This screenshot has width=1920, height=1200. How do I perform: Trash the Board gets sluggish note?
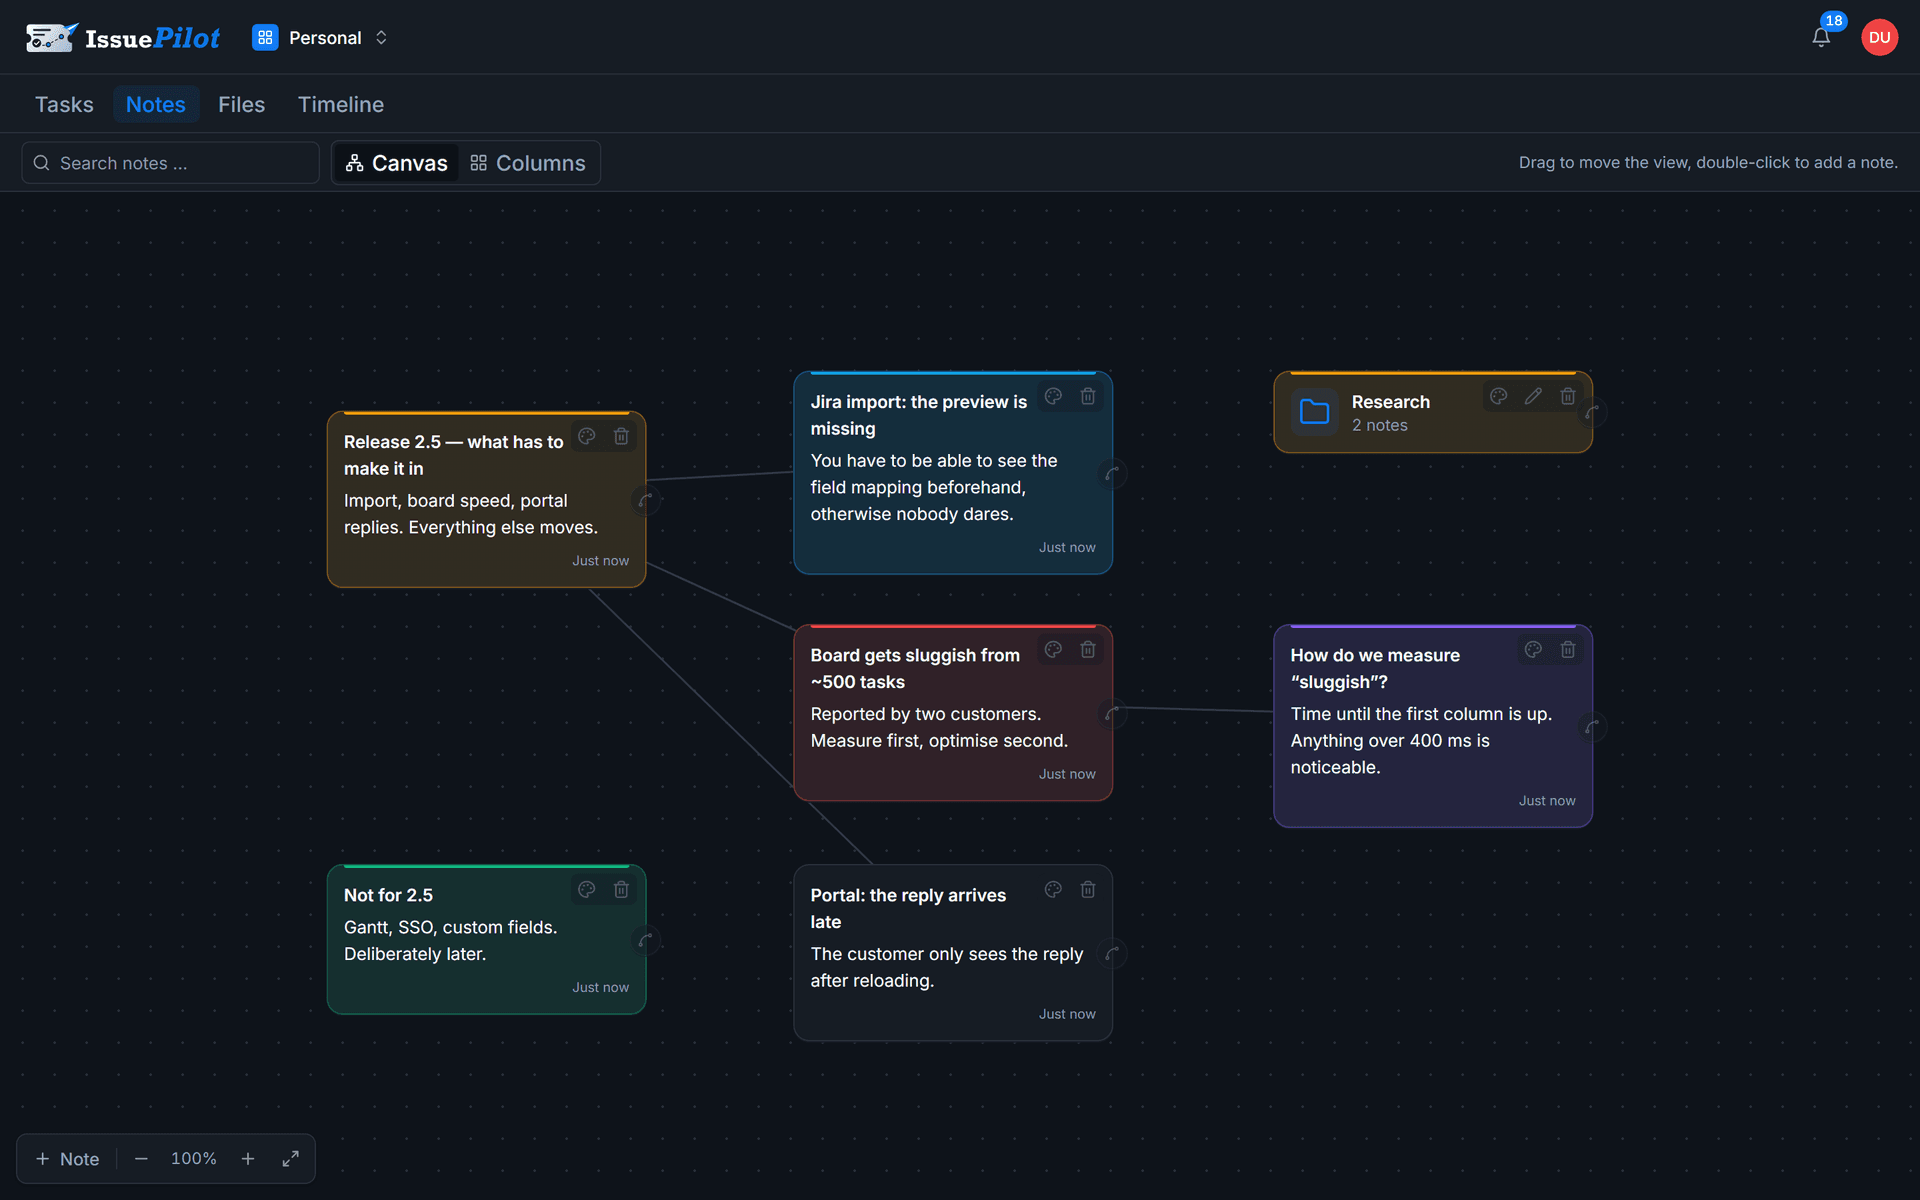[x=1088, y=649]
